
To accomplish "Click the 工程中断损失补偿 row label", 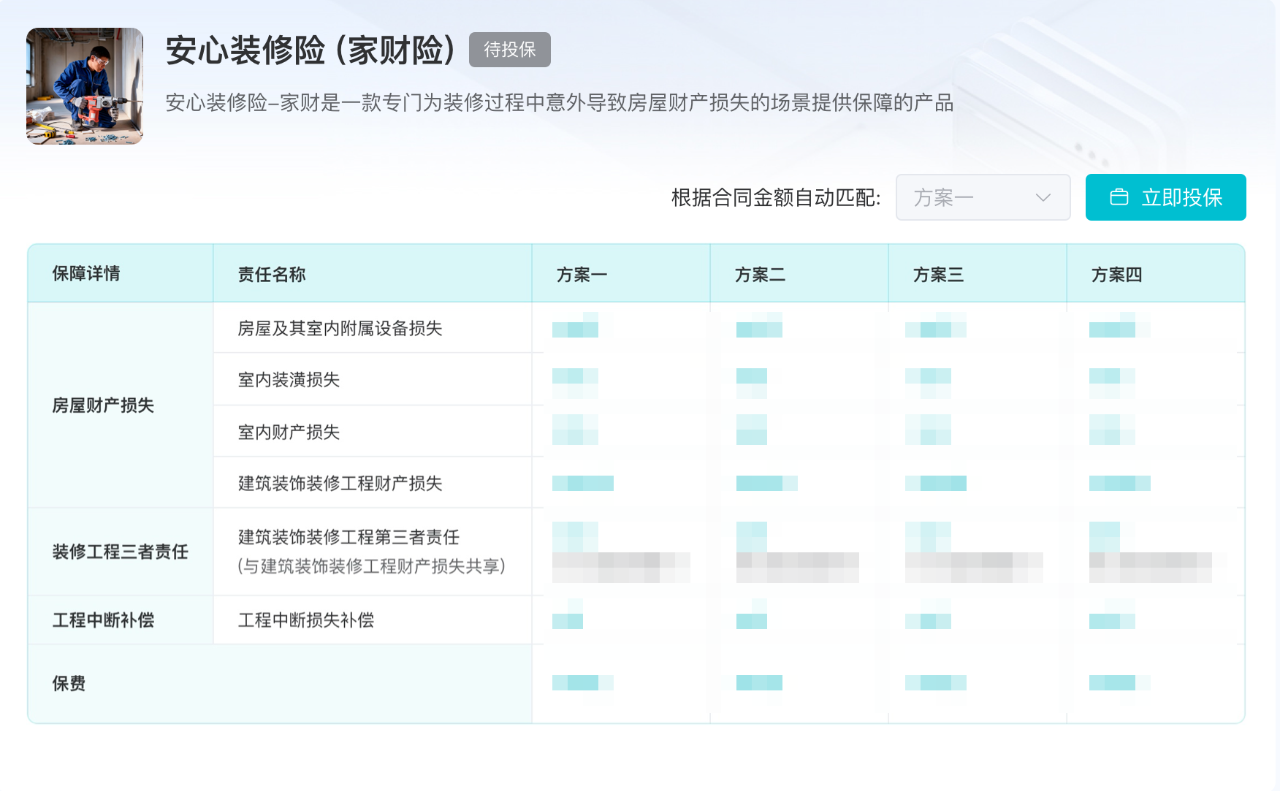I will [306, 620].
